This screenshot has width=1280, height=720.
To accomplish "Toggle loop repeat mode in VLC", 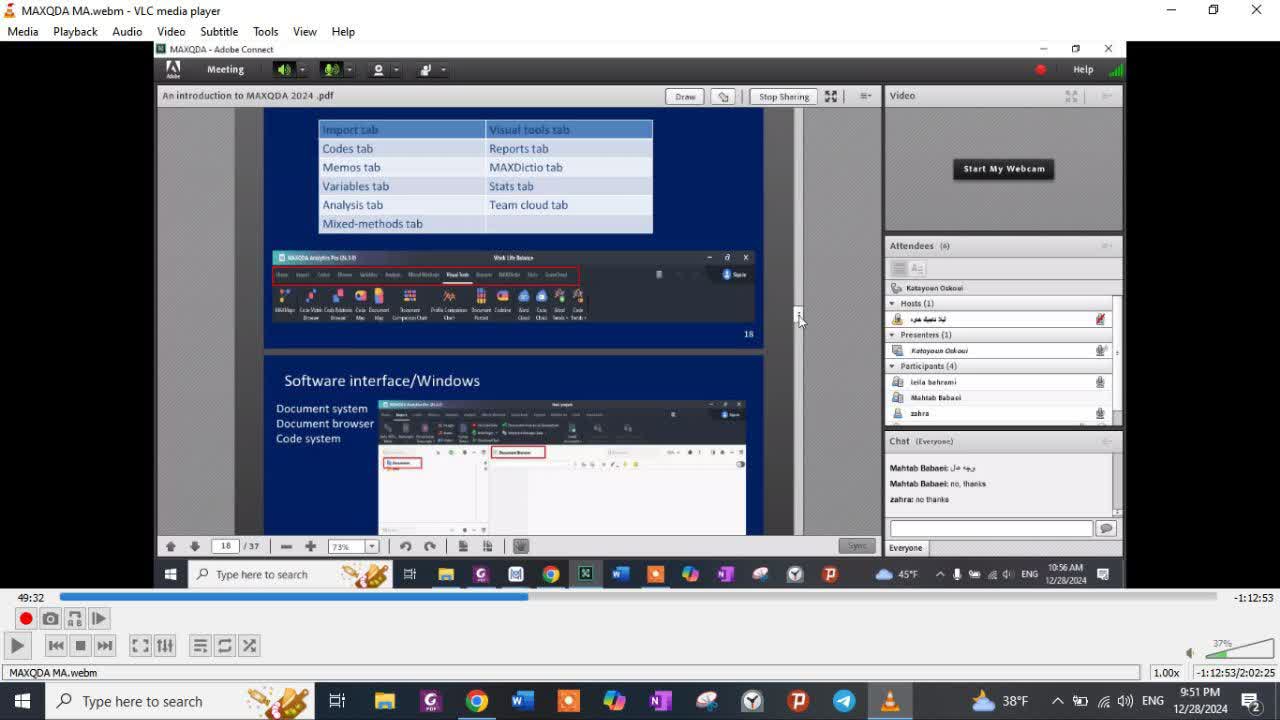I will (224, 646).
